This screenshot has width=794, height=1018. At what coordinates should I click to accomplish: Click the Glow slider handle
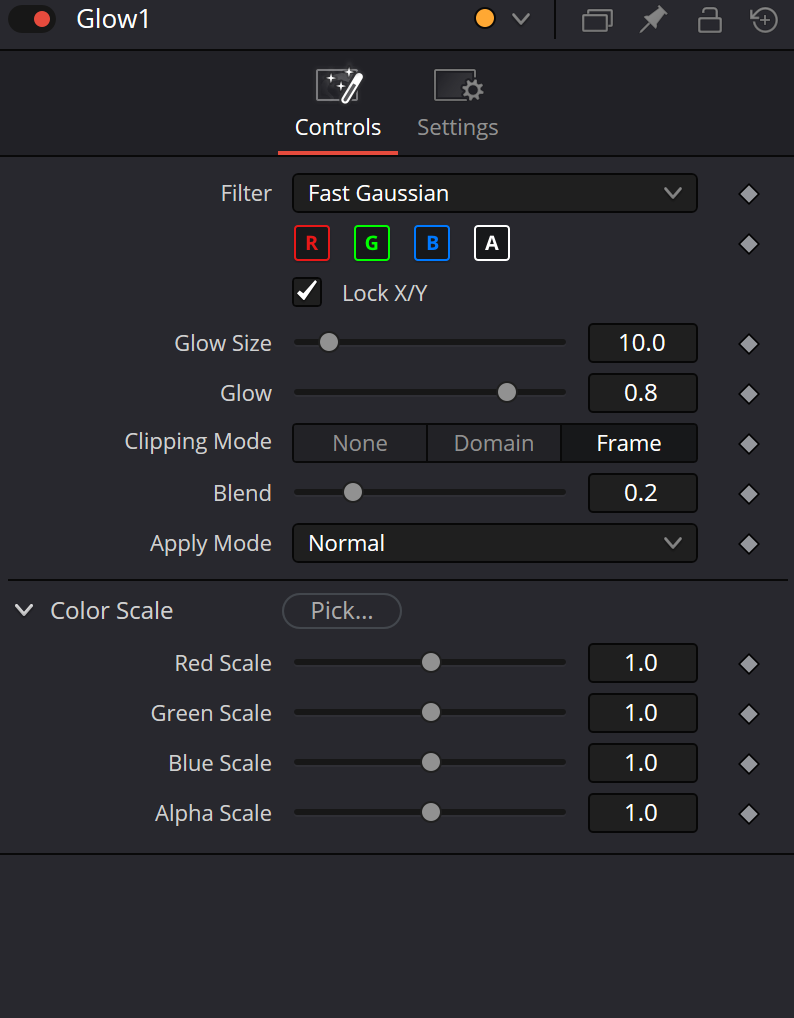(x=506, y=392)
